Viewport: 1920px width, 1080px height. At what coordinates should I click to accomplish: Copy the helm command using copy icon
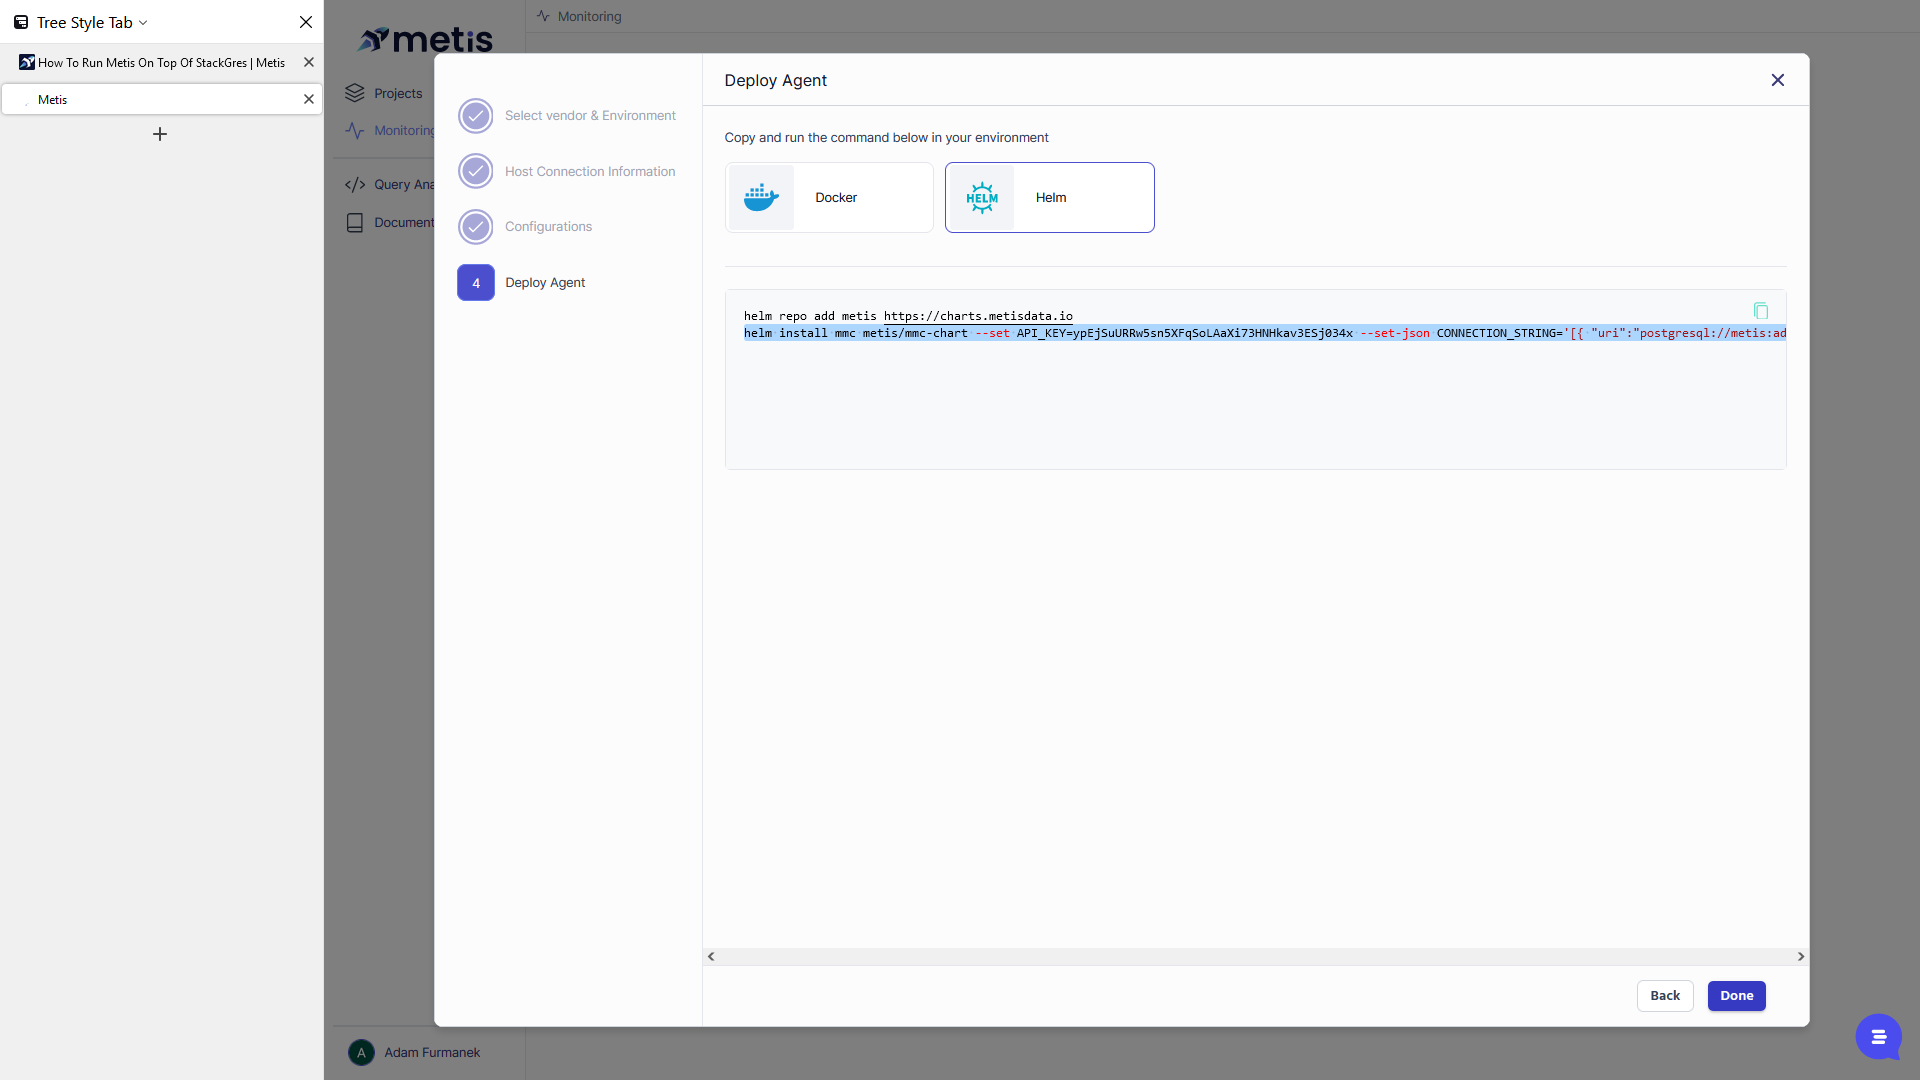coord(1761,311)
